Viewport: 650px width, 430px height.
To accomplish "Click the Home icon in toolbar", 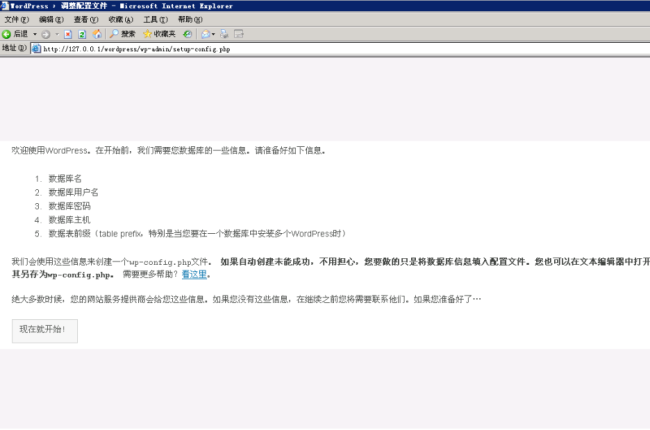I will coord(97,34).
